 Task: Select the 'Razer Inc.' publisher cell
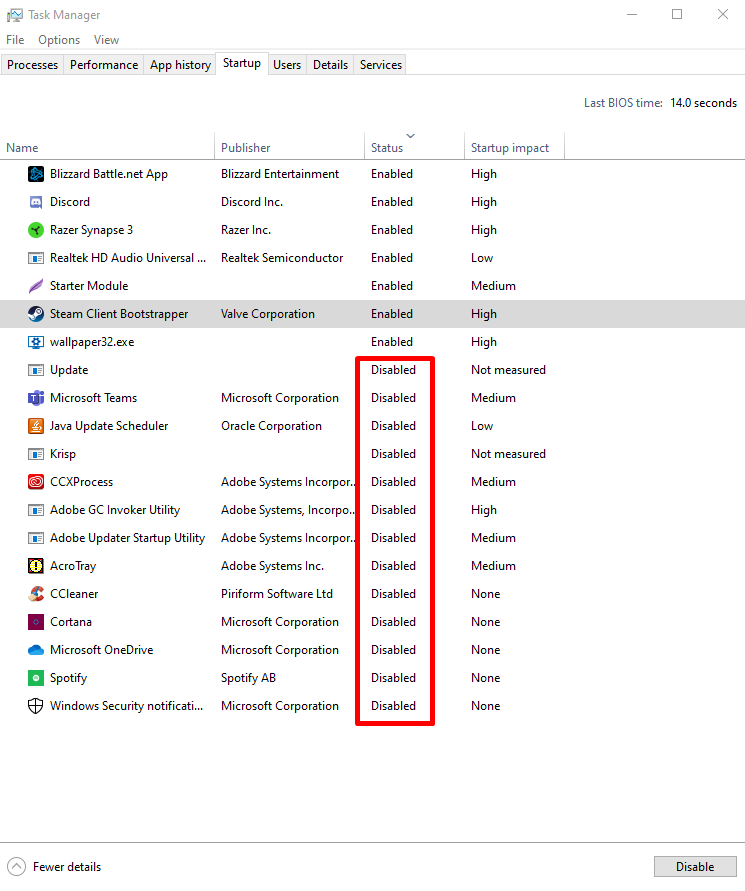click(246, 230)
